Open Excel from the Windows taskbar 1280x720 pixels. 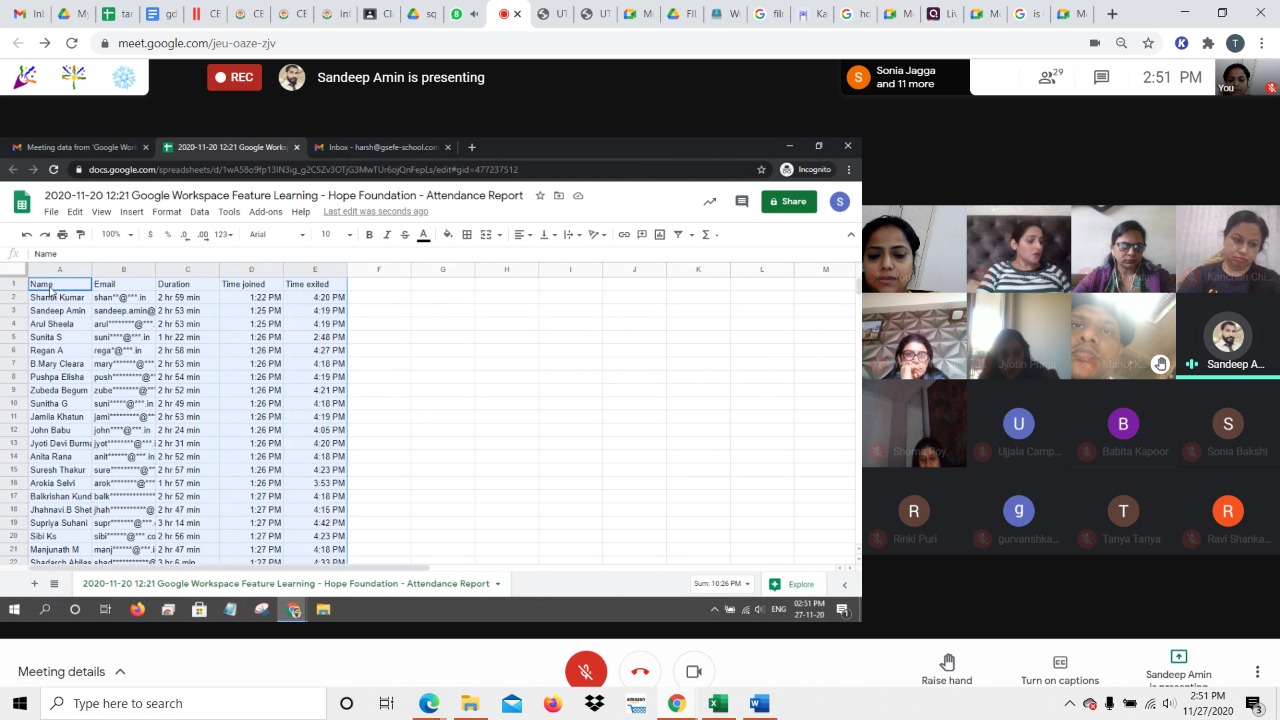(x=717, y=704)
